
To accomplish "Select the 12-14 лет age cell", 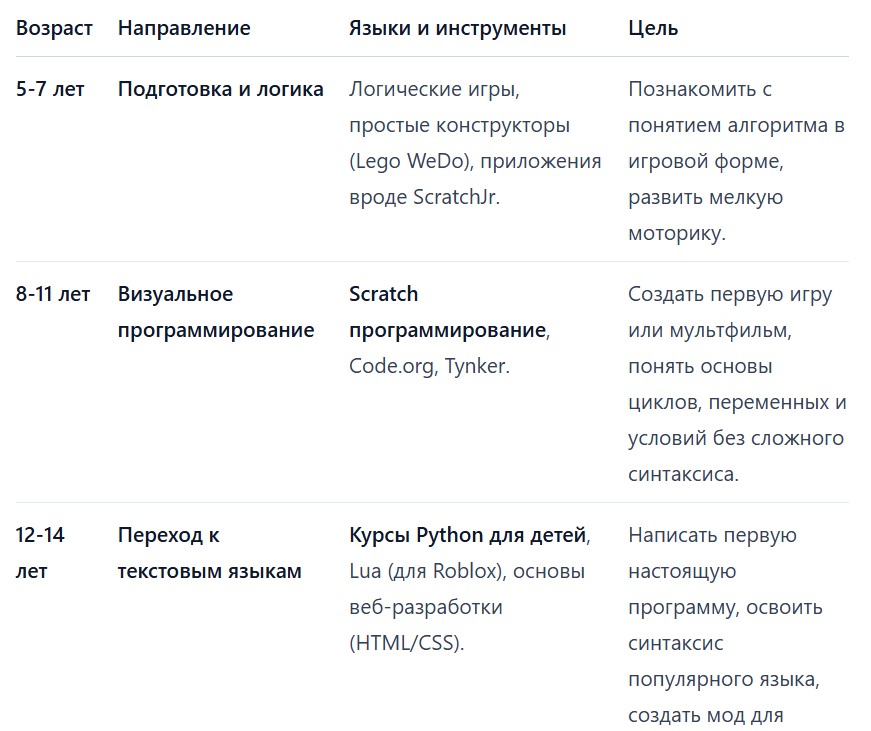I will tap(40, 553).
